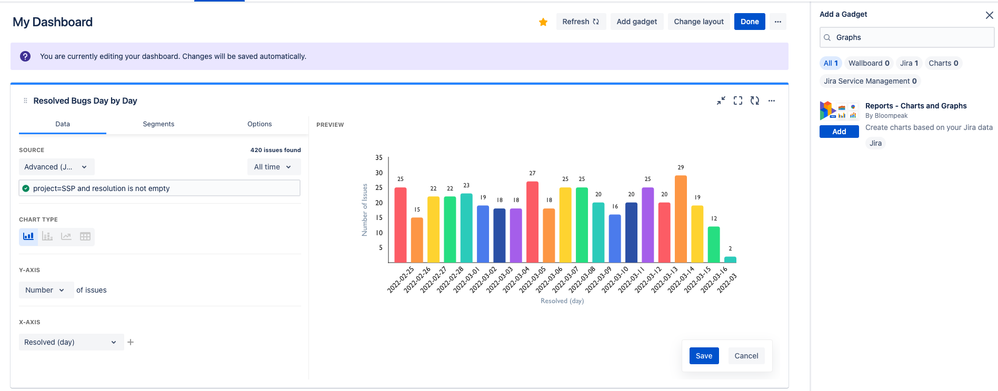The height and width of the screenshot is (391, 998).
Task: Switch to the Segments tab
Action: click(x=158, y=124)
